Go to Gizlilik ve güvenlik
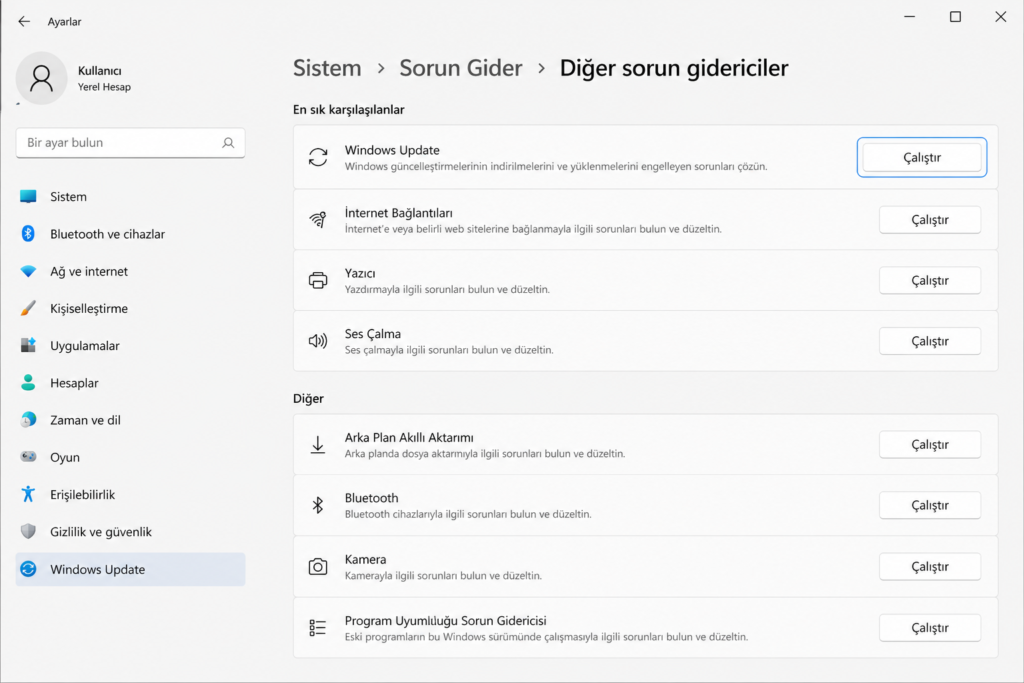Viewport: 1024px width, 683px height. coord(131,532)
